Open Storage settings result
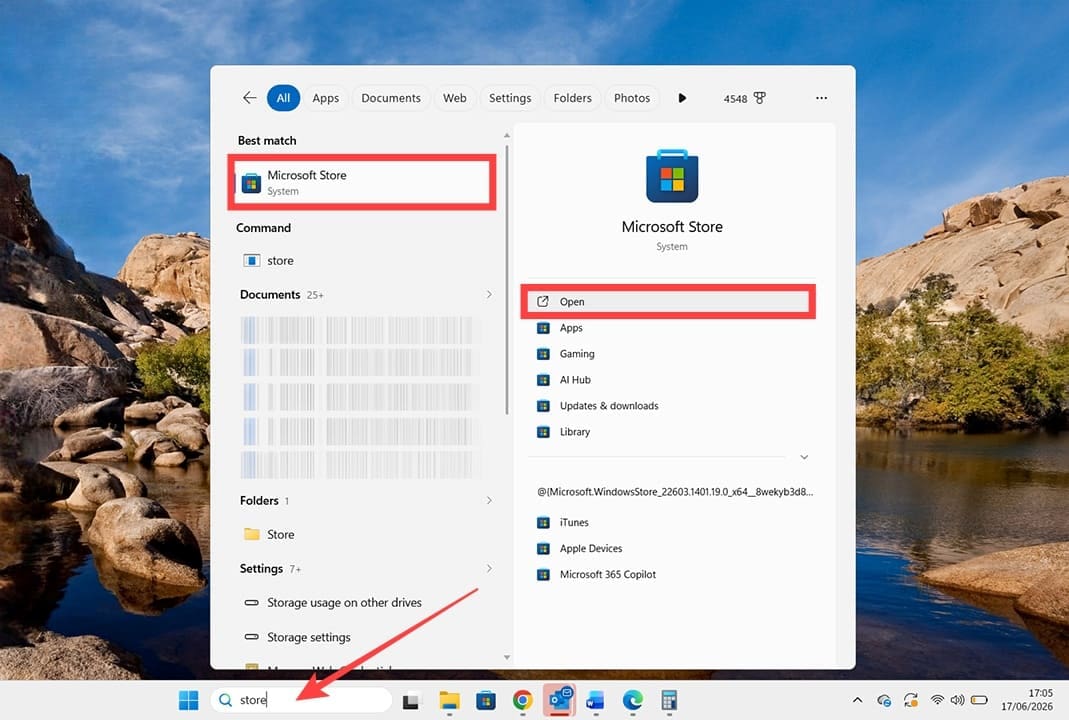Viewport: 1069px width, 720px height. pyautogui.click(x=362, y=637)
